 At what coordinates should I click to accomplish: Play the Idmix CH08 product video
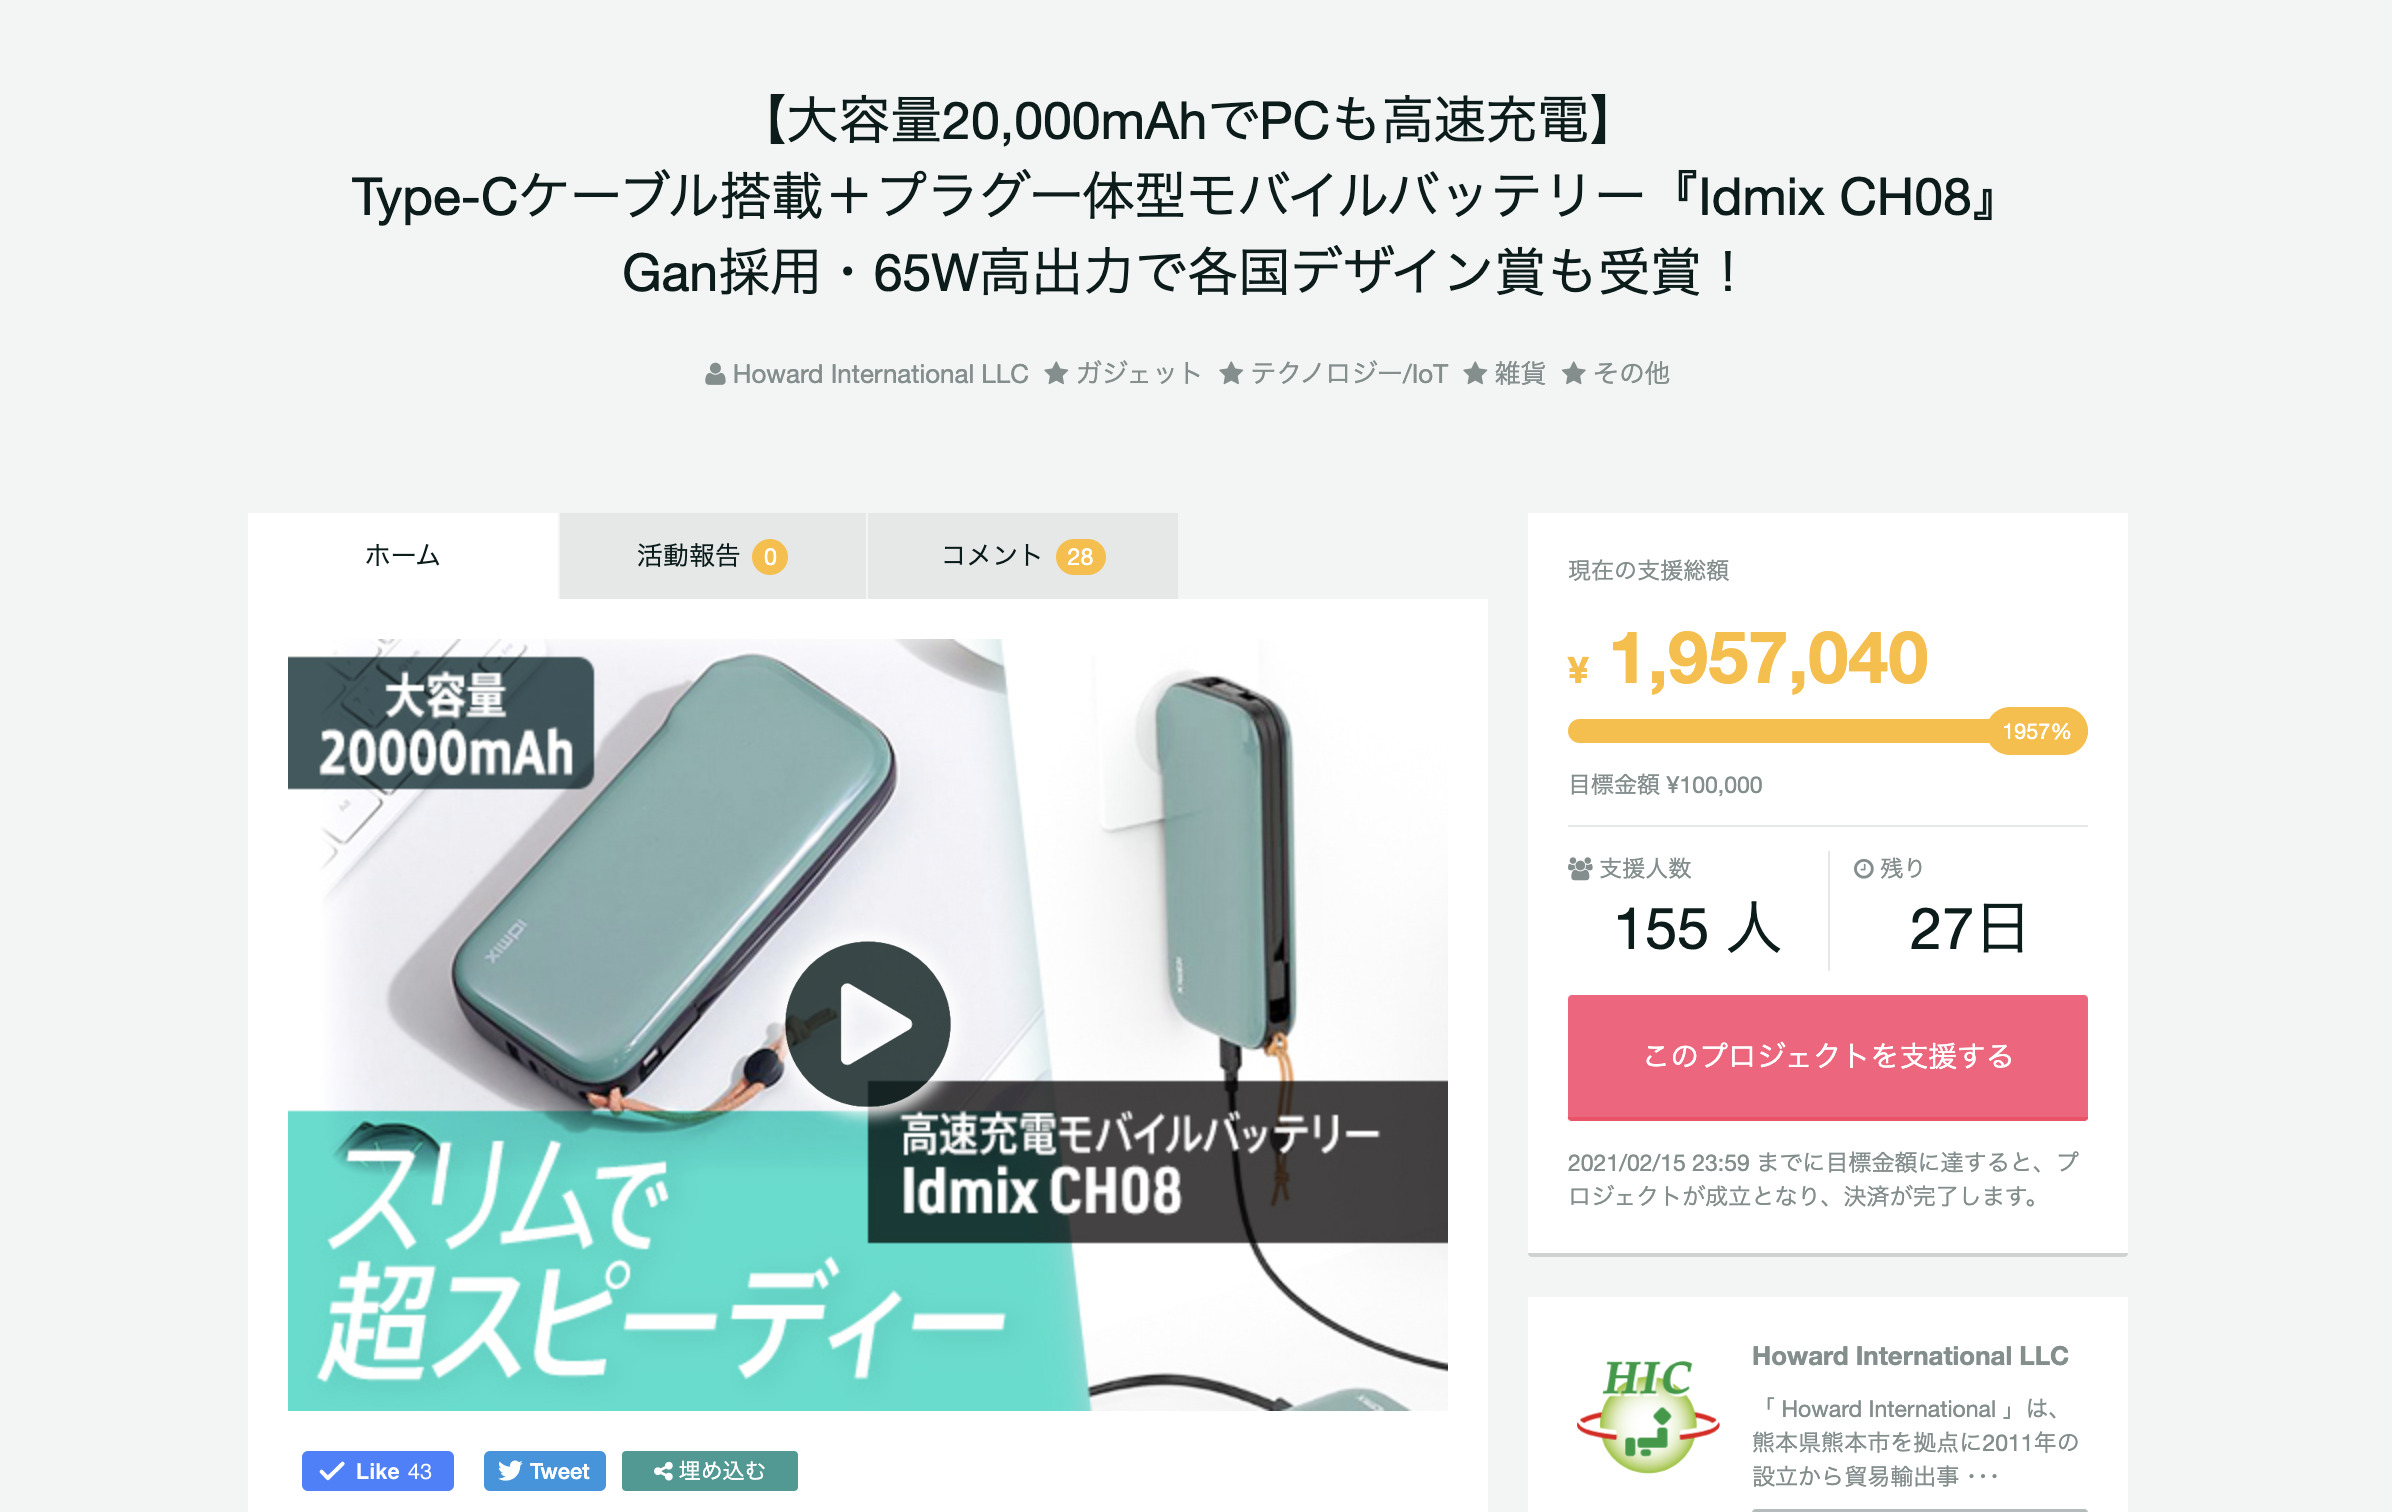click(x=868, y=1024)
